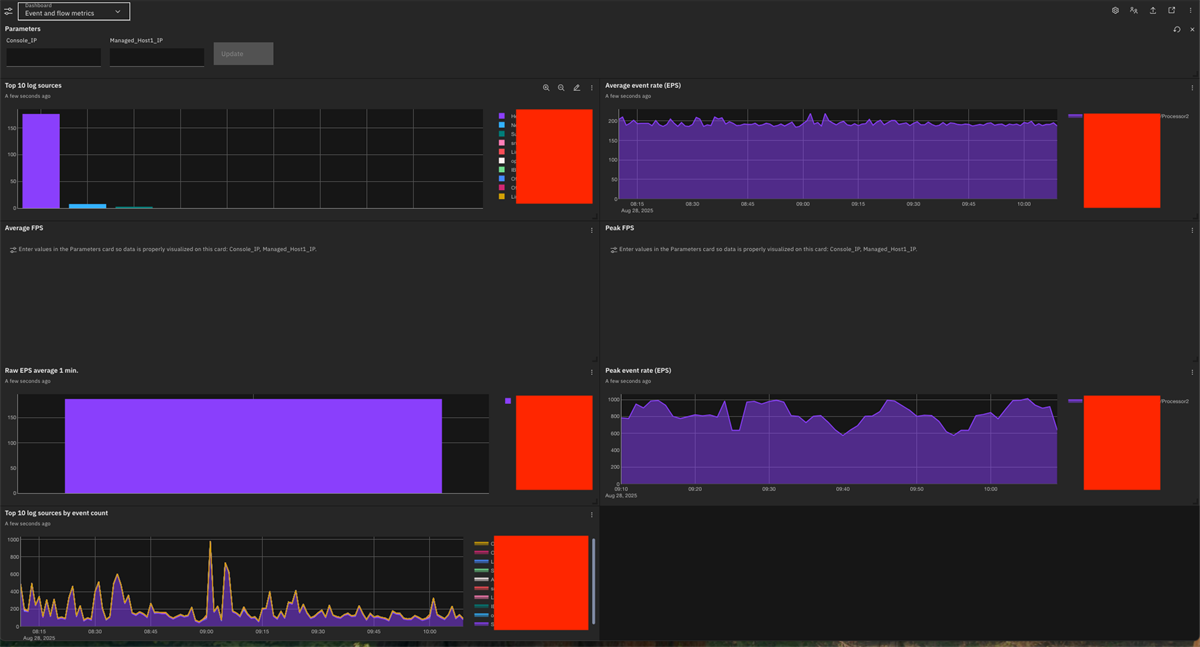Click the translate icon in the top toolbar

tap(1134, 11)
